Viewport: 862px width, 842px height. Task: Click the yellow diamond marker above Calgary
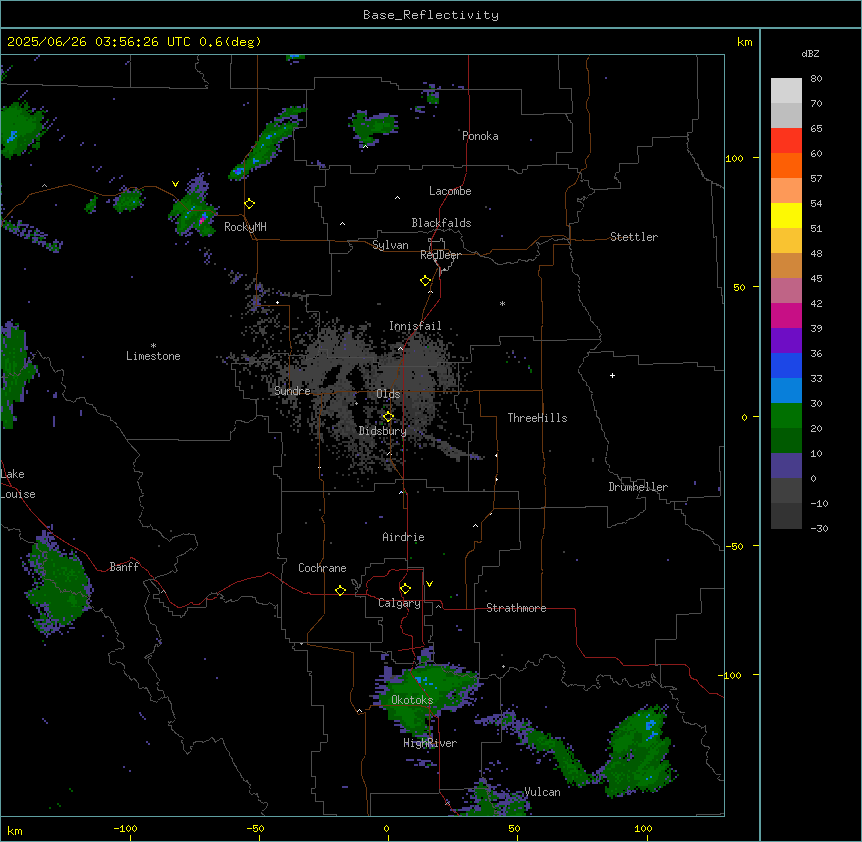(405, 589)
